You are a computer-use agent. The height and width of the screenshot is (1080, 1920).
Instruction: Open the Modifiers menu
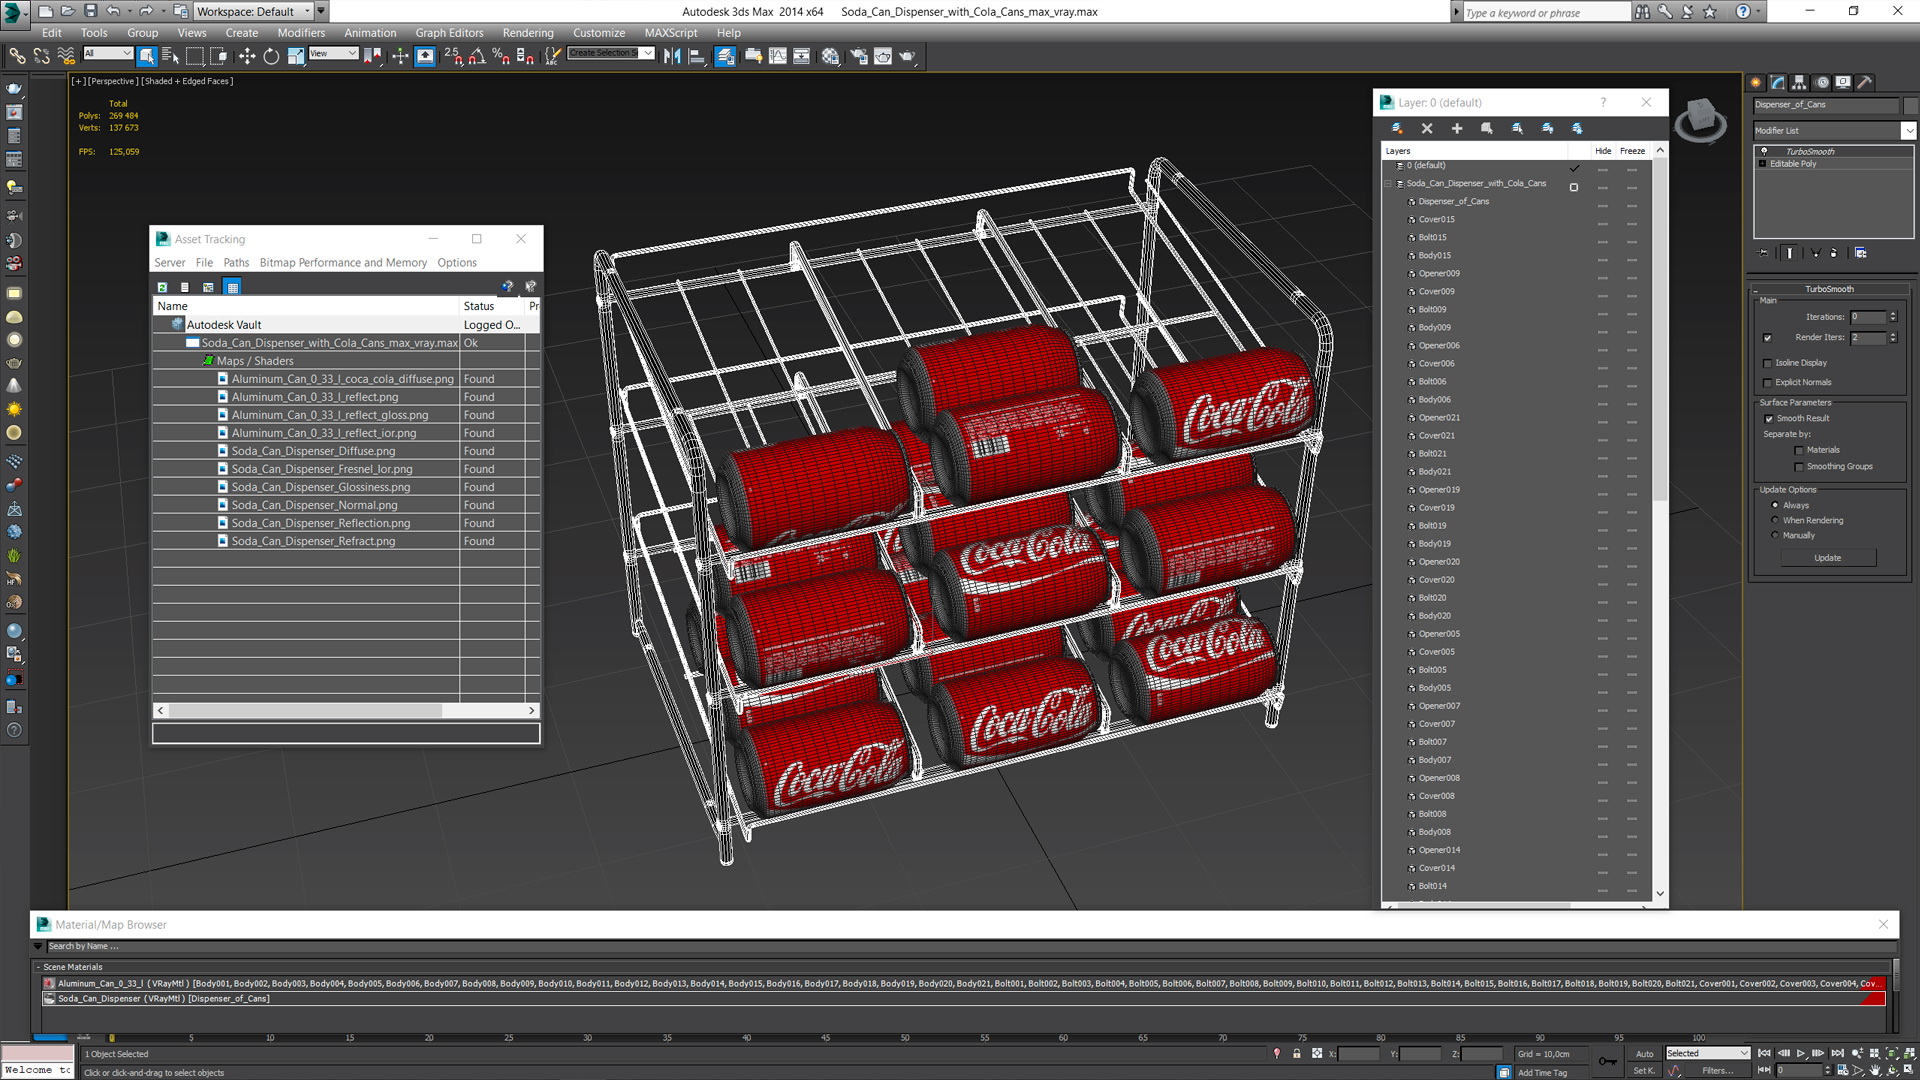pos(301,32)
